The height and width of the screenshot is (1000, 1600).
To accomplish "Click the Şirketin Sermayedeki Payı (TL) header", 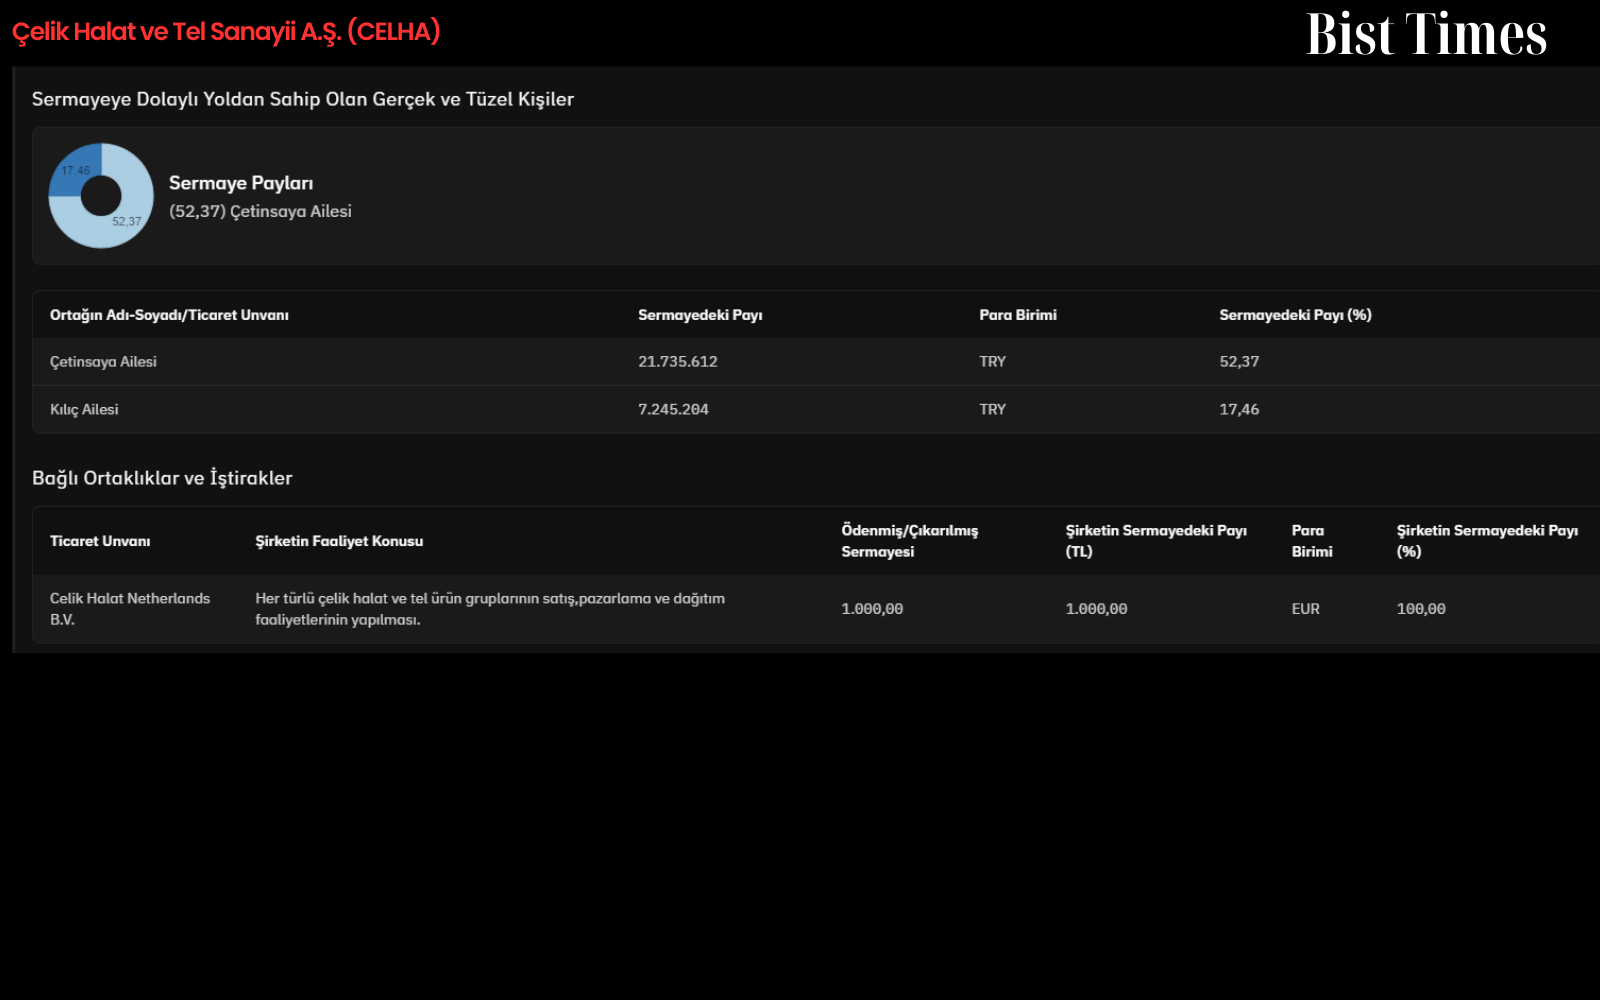I will 1156,541.
